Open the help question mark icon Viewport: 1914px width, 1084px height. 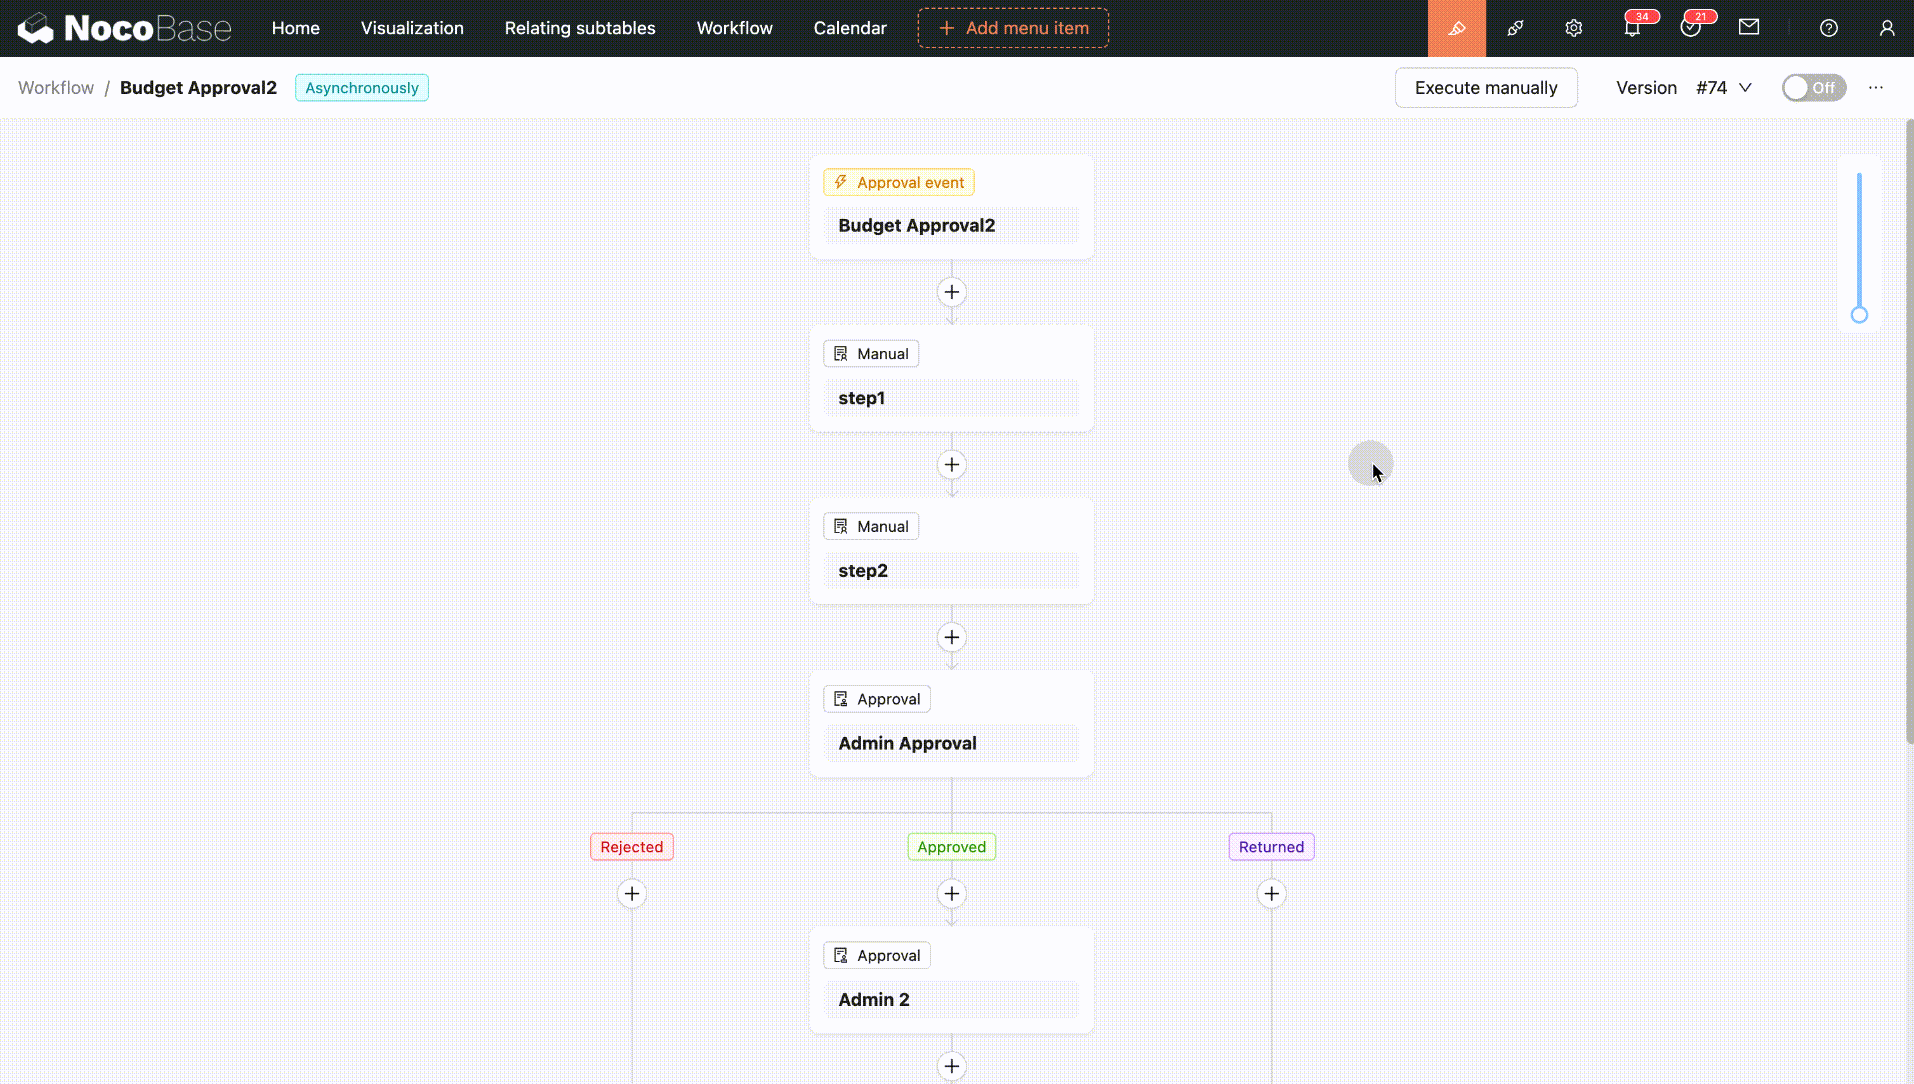pyautogui.click(x=1830, y=28)
